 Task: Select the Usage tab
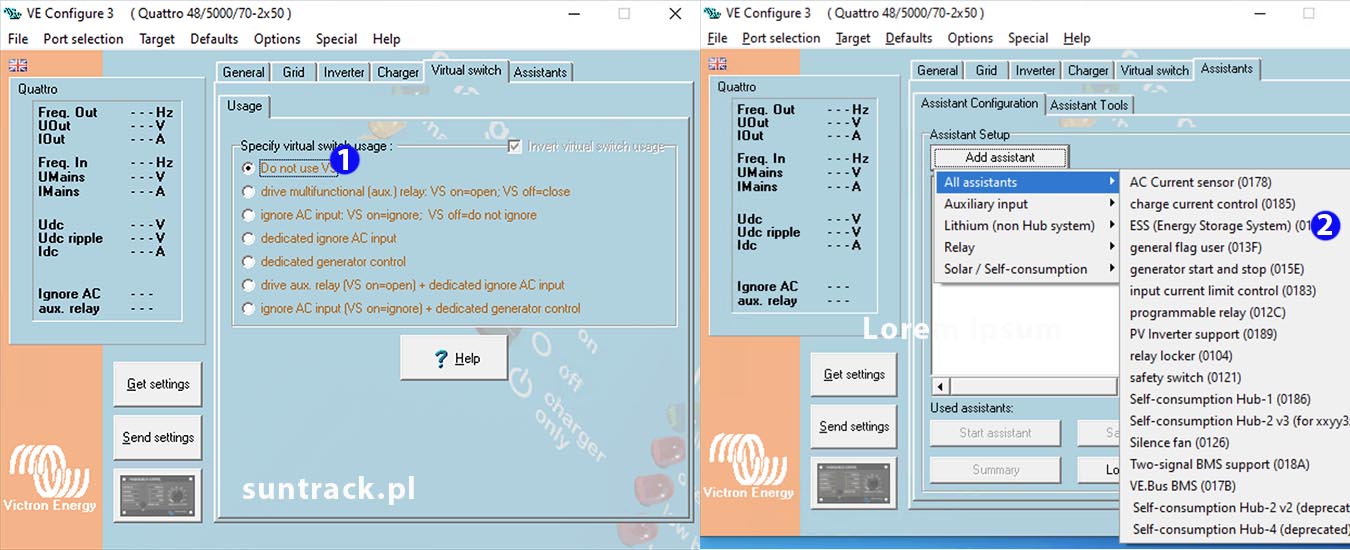244,106
